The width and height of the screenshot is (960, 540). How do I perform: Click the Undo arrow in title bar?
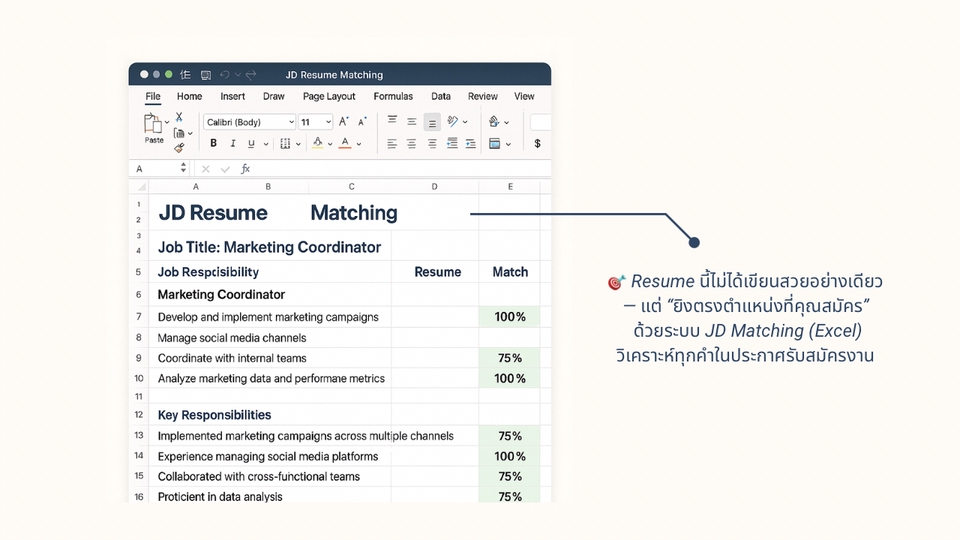[225, 75]
